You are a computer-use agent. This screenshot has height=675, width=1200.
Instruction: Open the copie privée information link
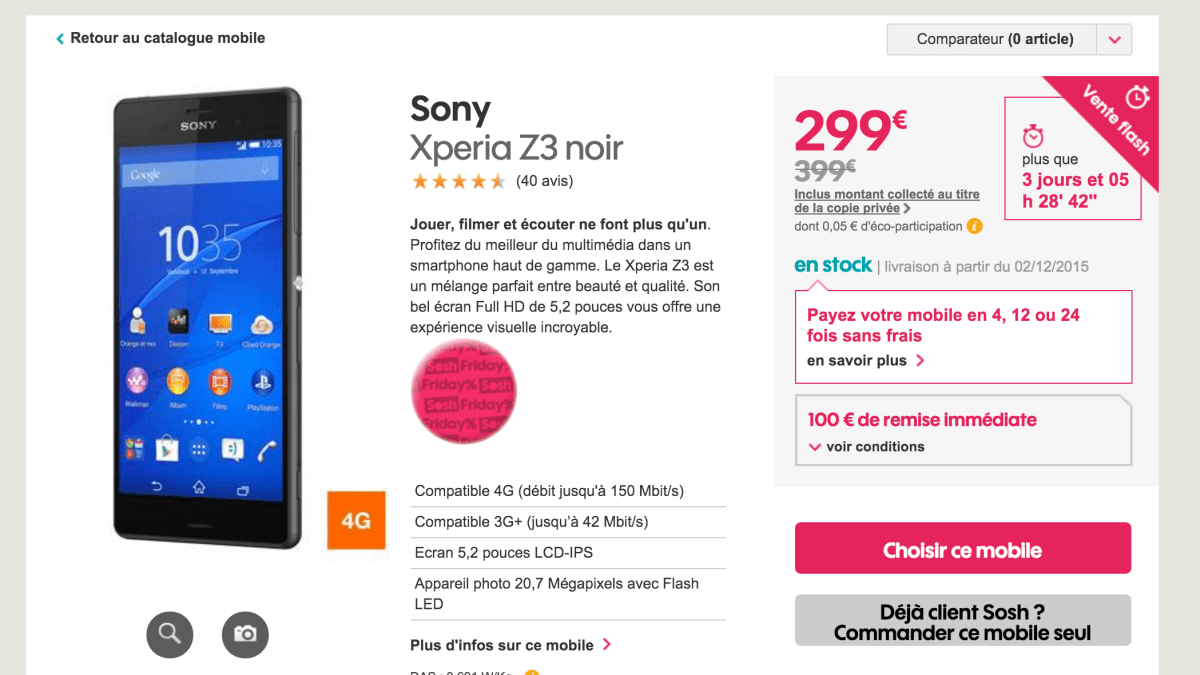pos(887,201)
